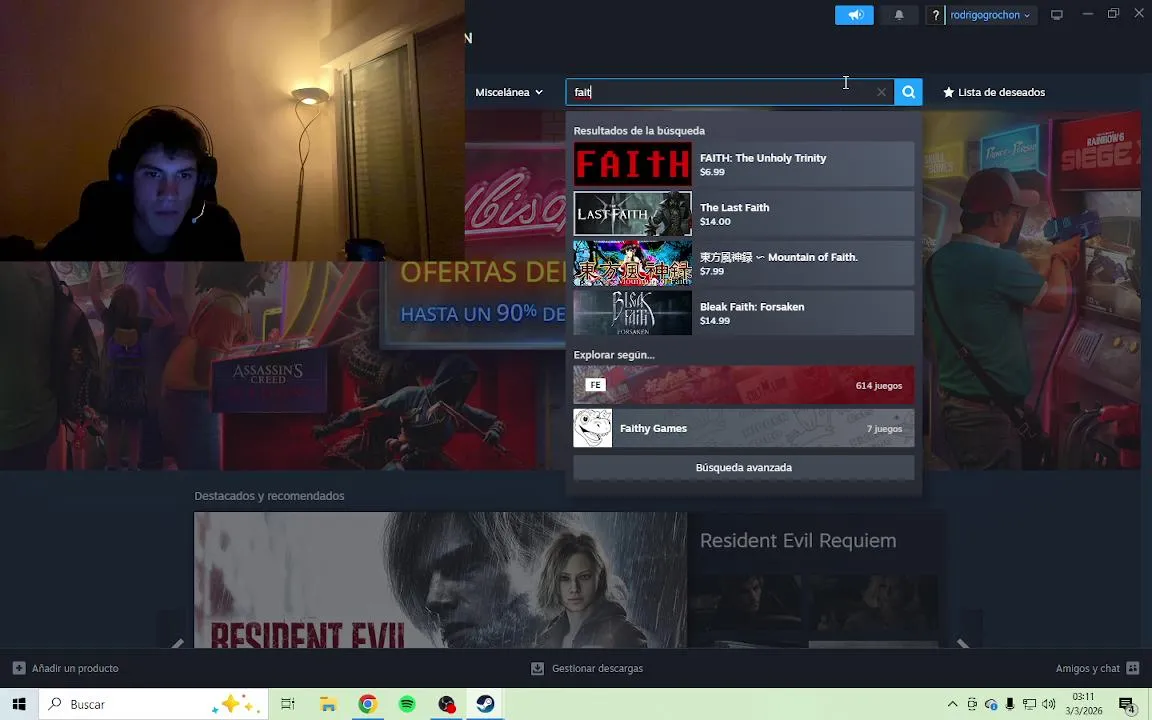Open The Last Faith capsule thumbnail
The height and width of the screenshot is (720, 1152).
[633, 214]
